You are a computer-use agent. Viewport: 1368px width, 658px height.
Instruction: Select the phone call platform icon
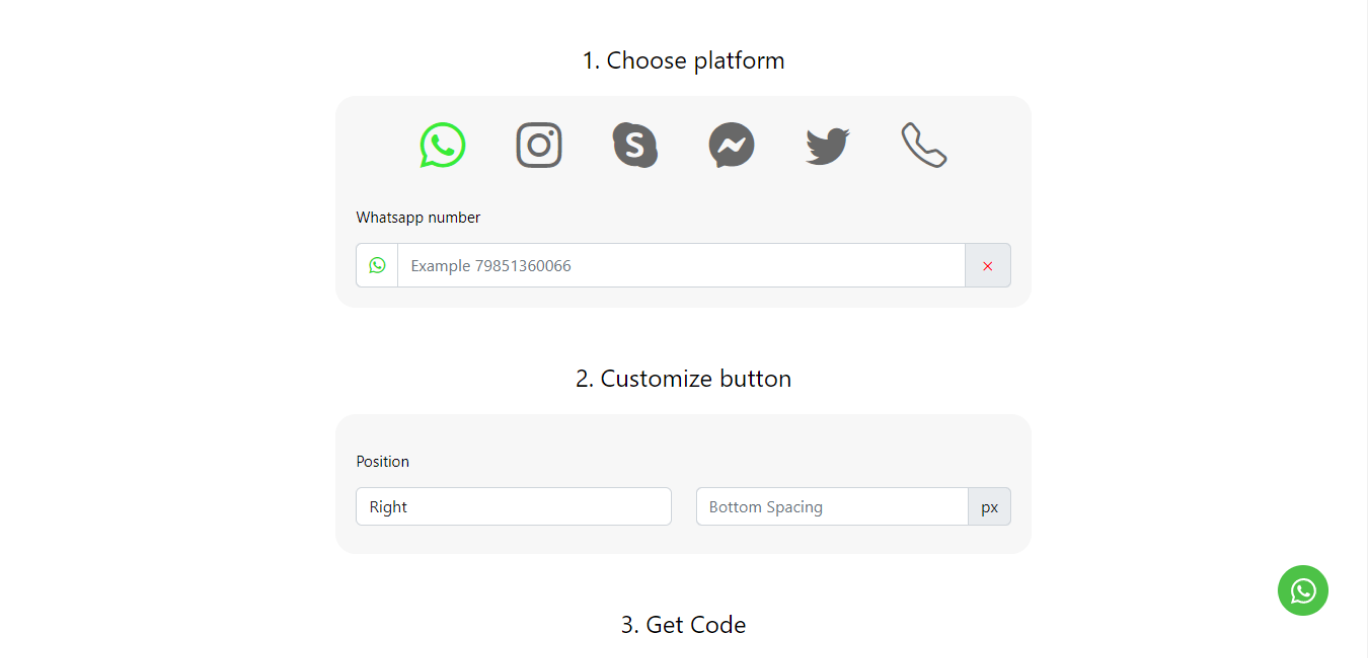[924, 145]
